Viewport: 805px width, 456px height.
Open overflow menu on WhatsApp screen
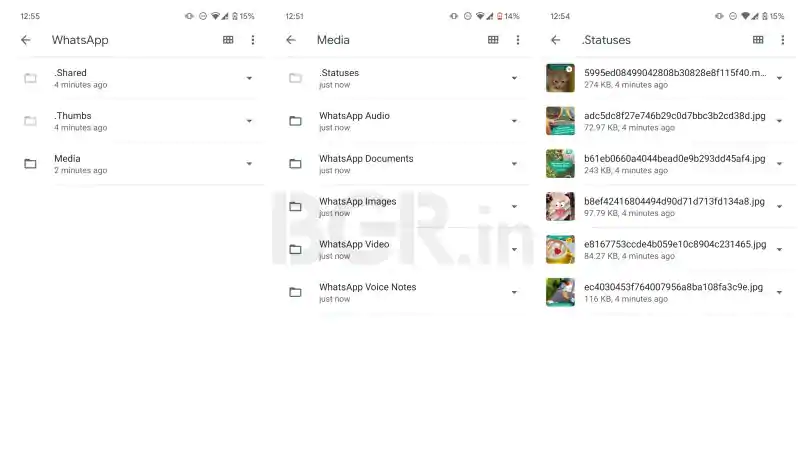tap(253, 40)
